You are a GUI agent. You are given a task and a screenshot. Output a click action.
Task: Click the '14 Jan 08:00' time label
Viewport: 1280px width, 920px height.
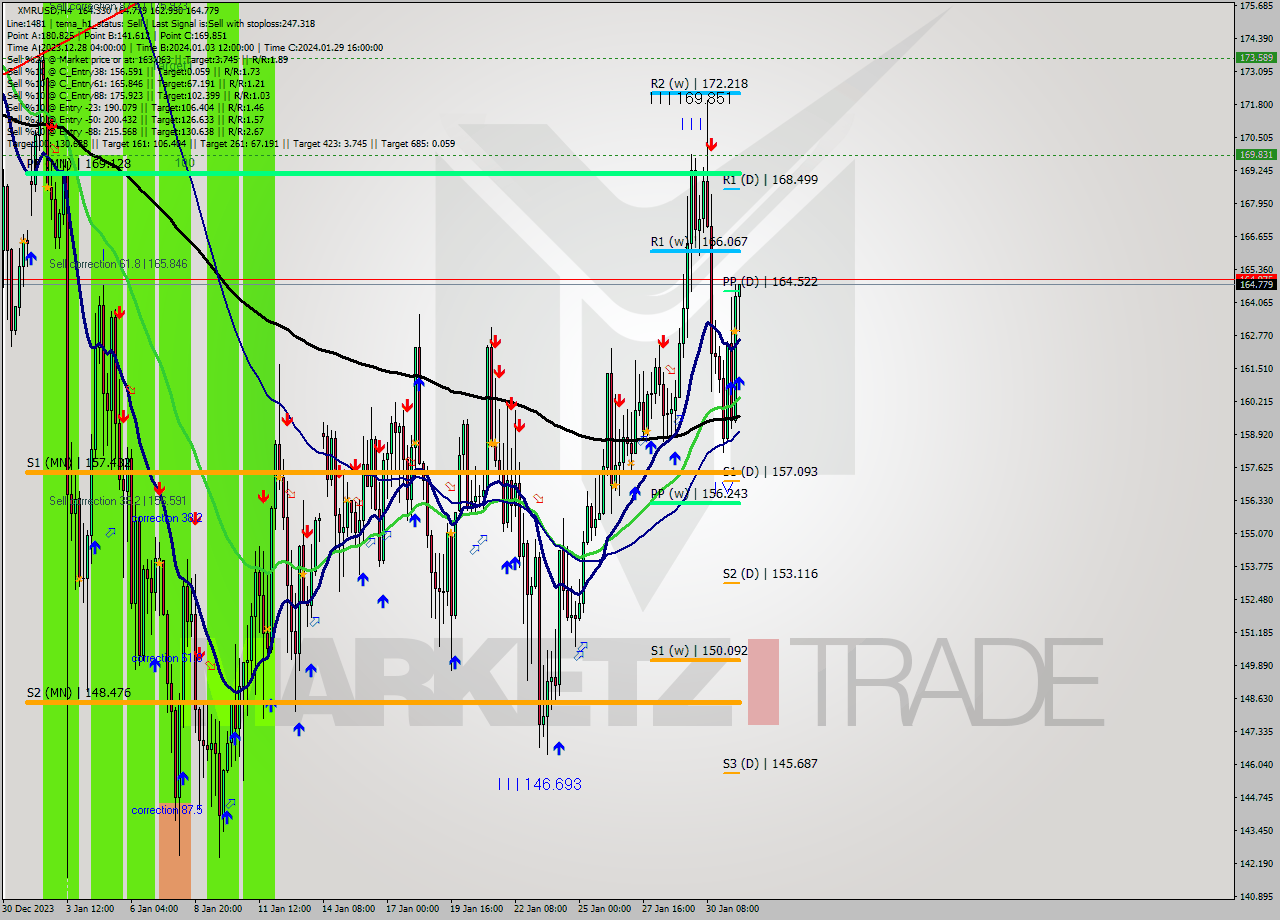(348, 909)
